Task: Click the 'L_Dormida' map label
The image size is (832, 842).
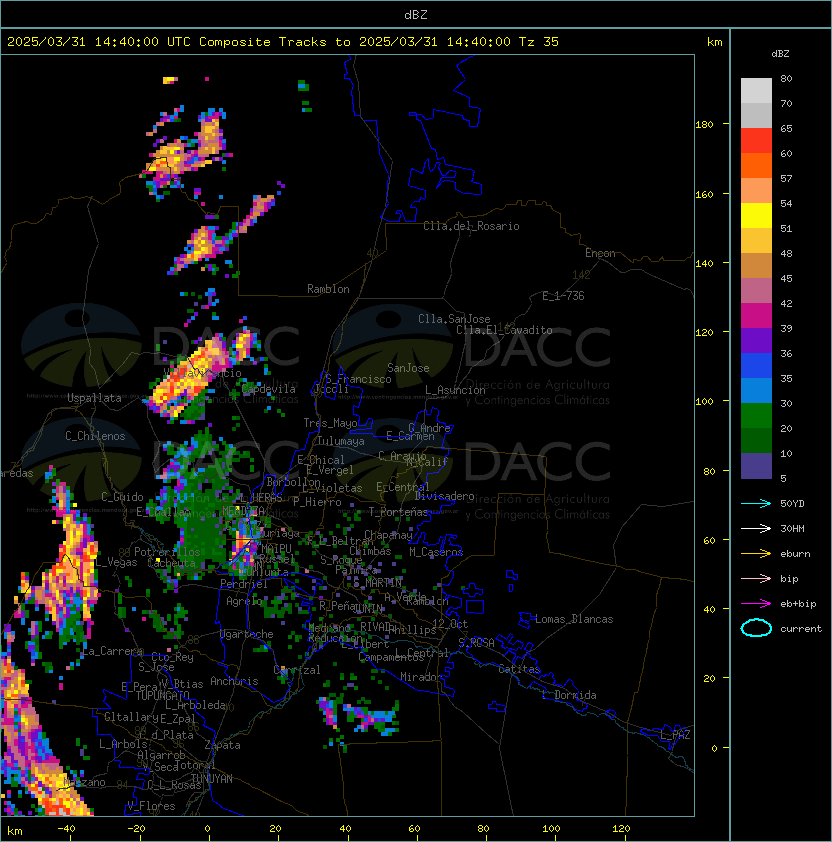Action: 569,695
